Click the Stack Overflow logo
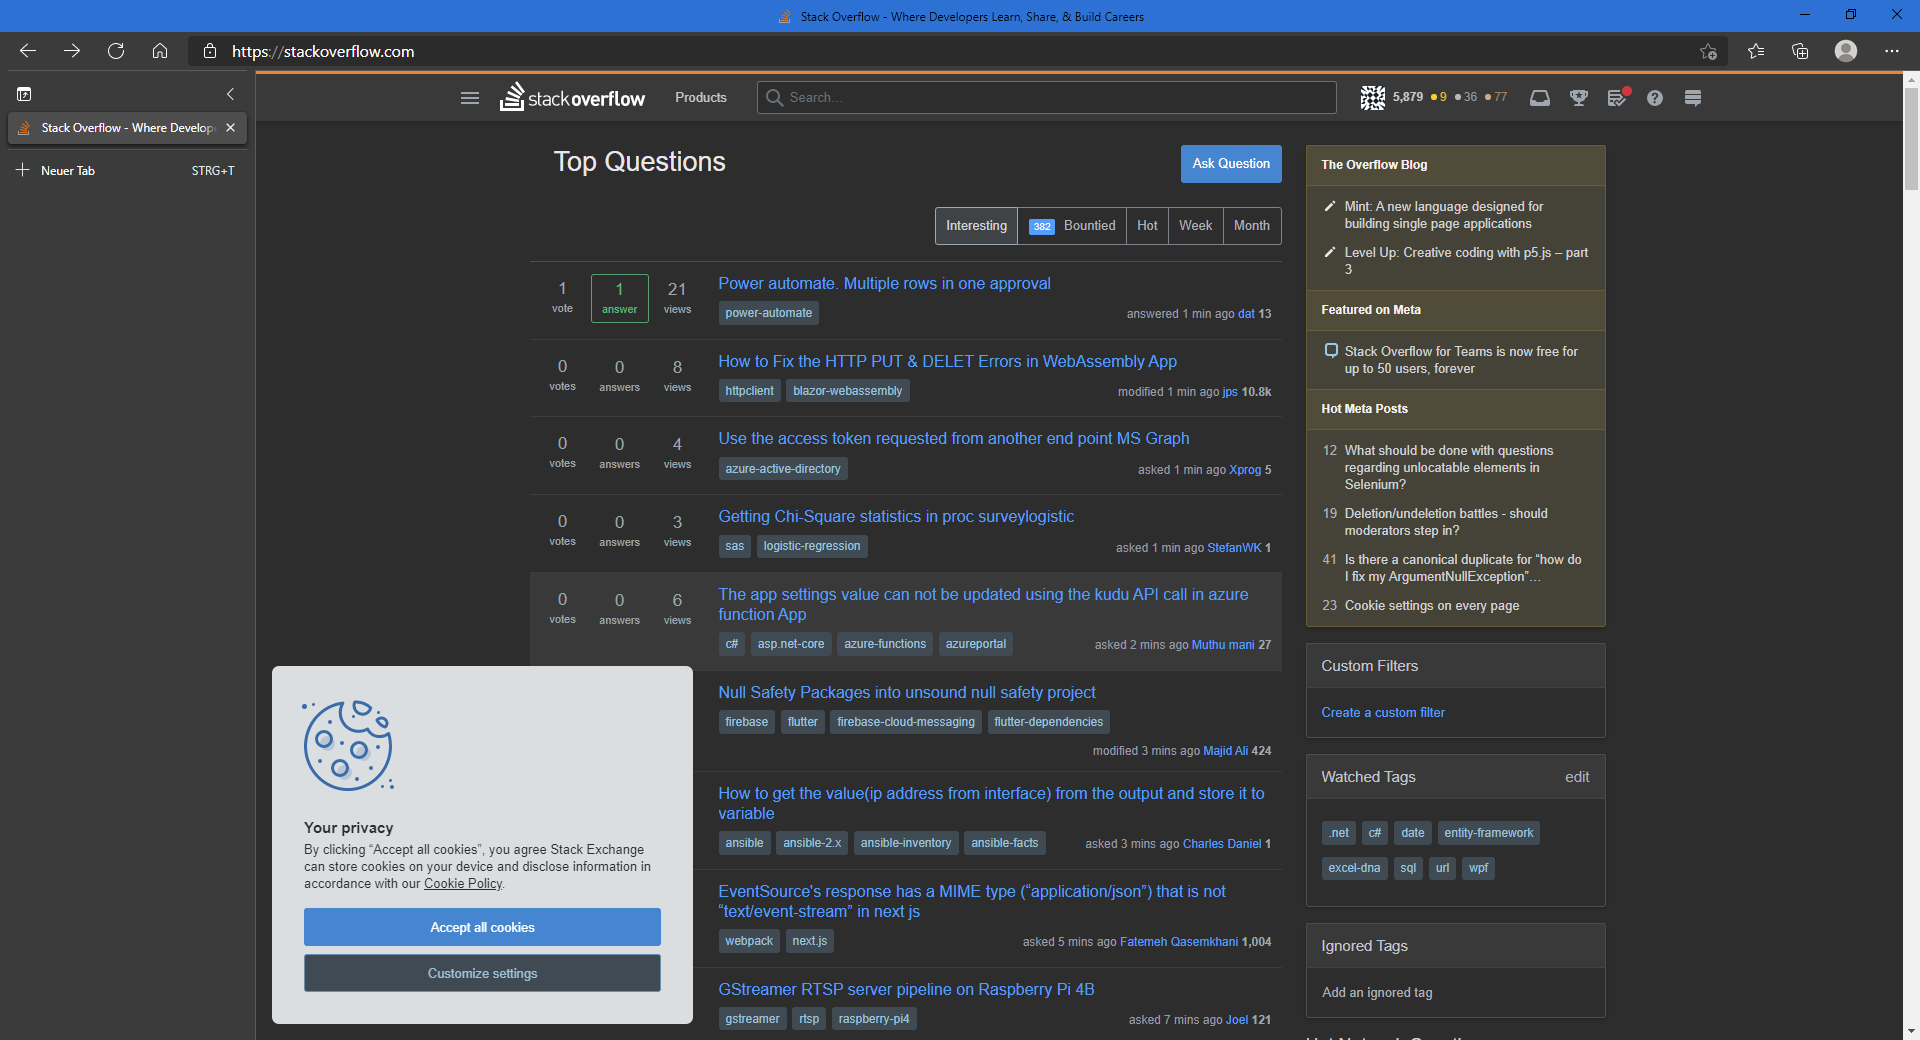This screenshot has width=1920, height=1040. coord(572,97)
